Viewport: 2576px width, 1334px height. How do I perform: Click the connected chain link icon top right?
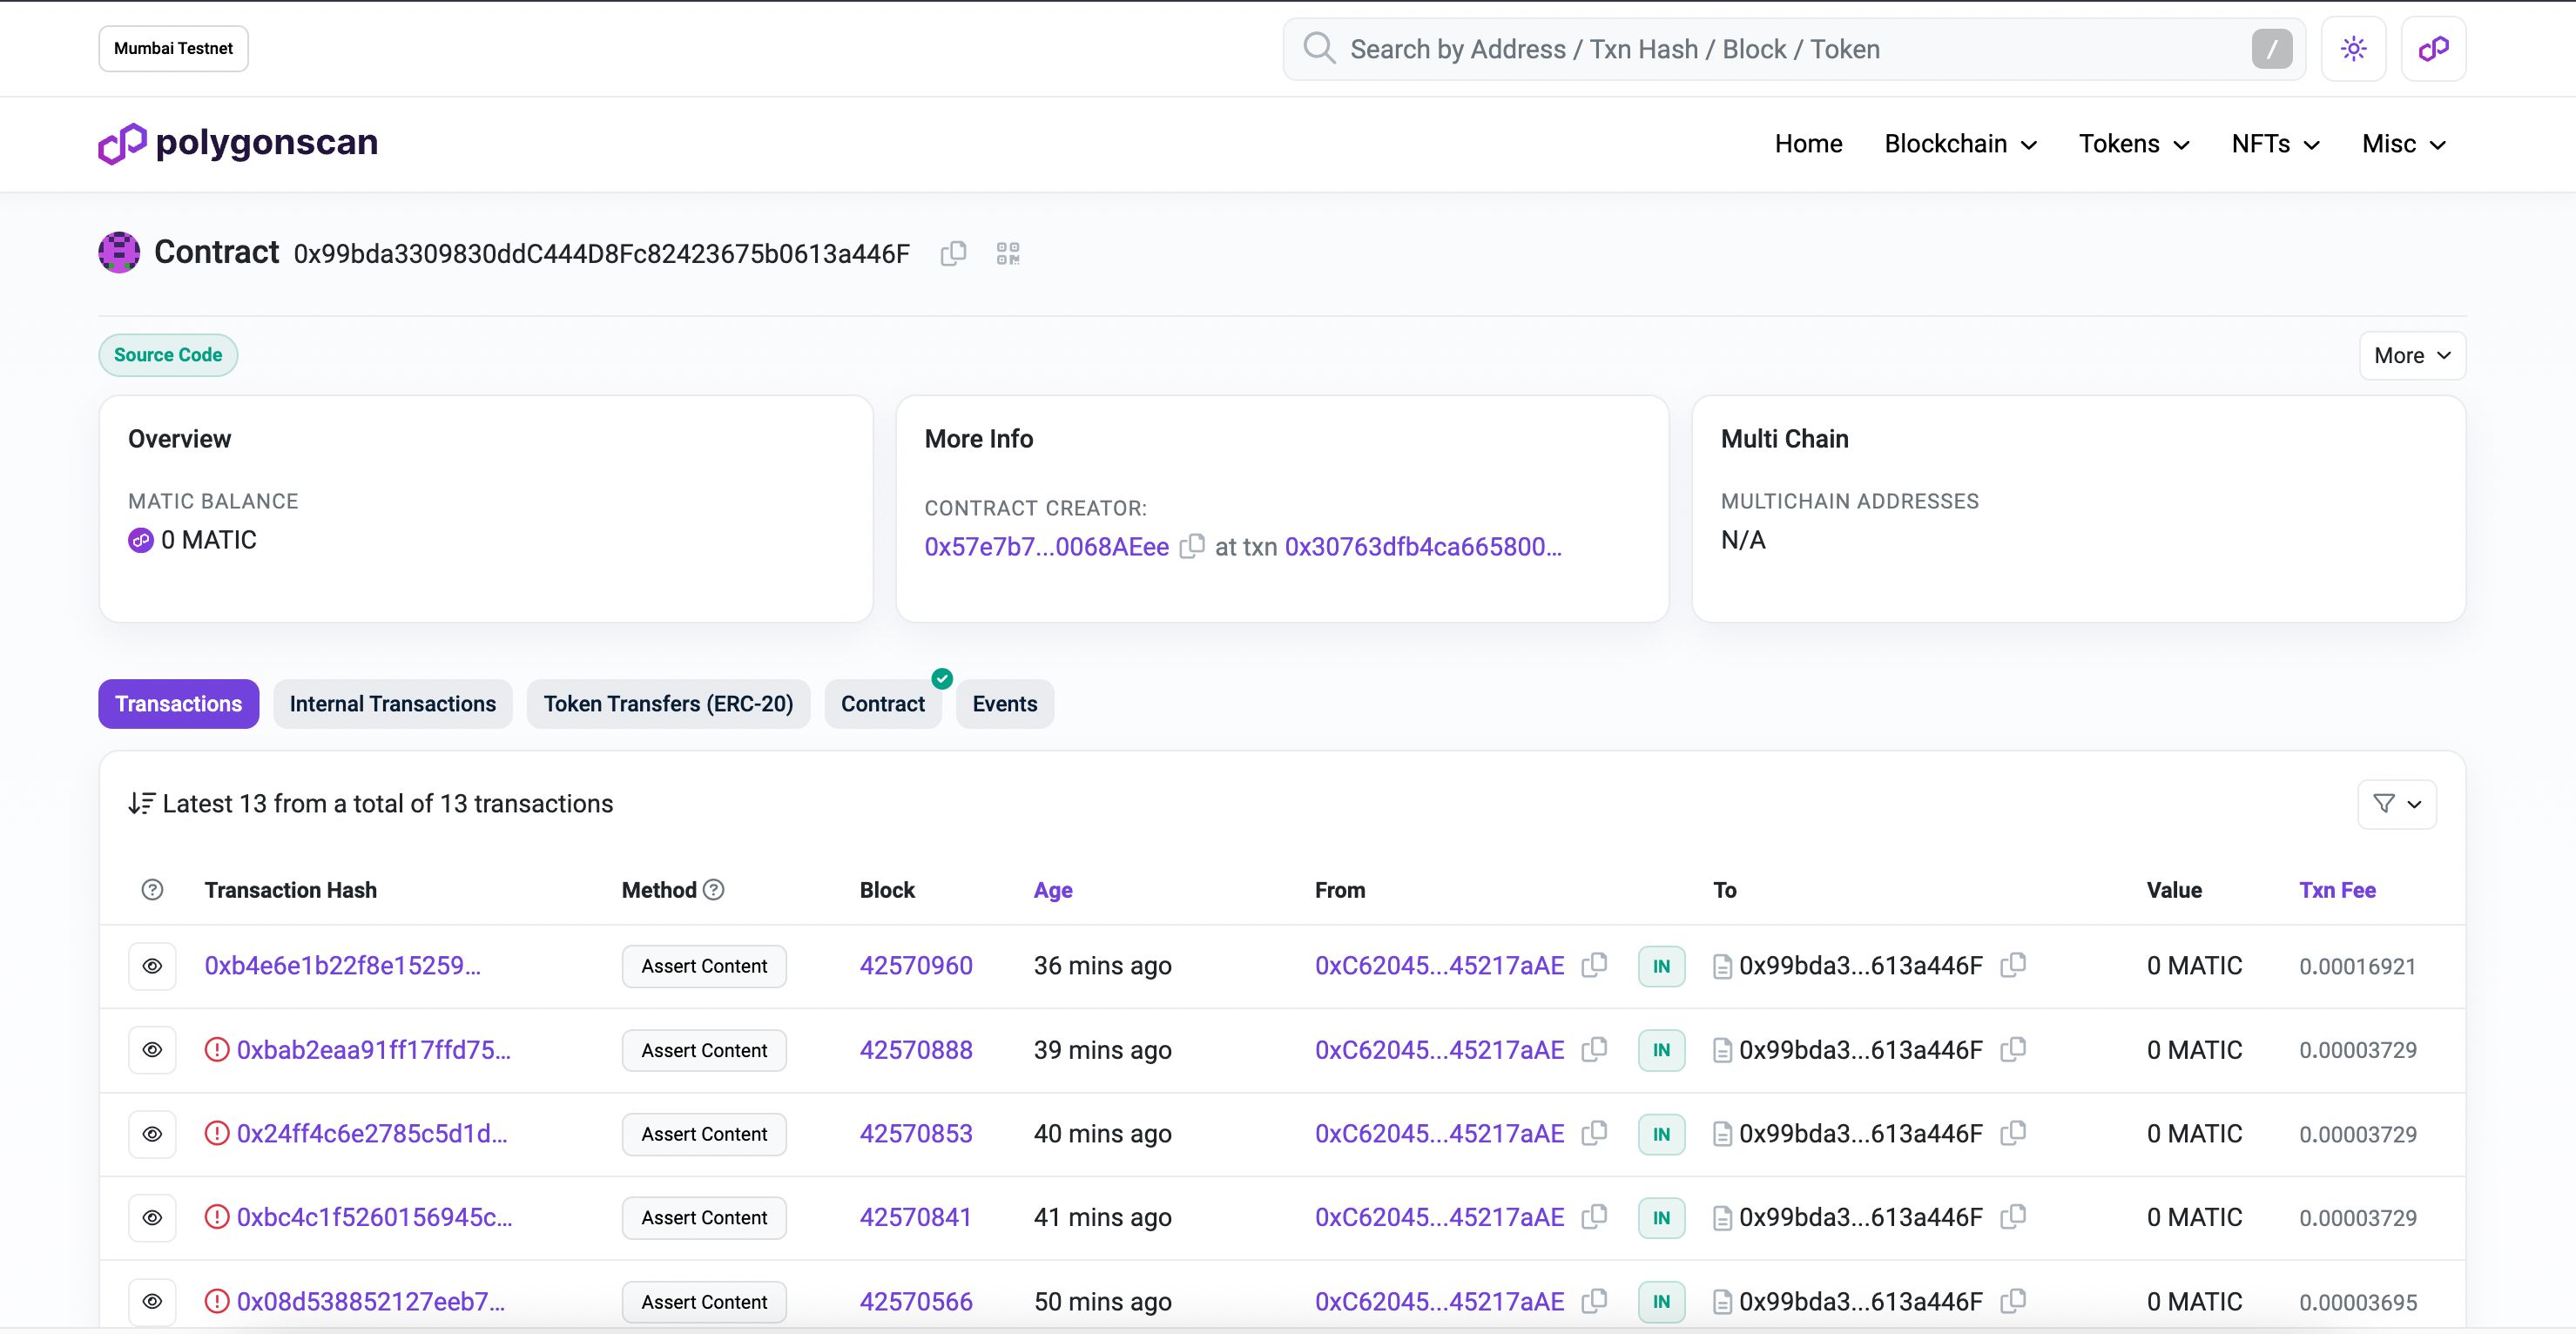(x=2433, y=48)
